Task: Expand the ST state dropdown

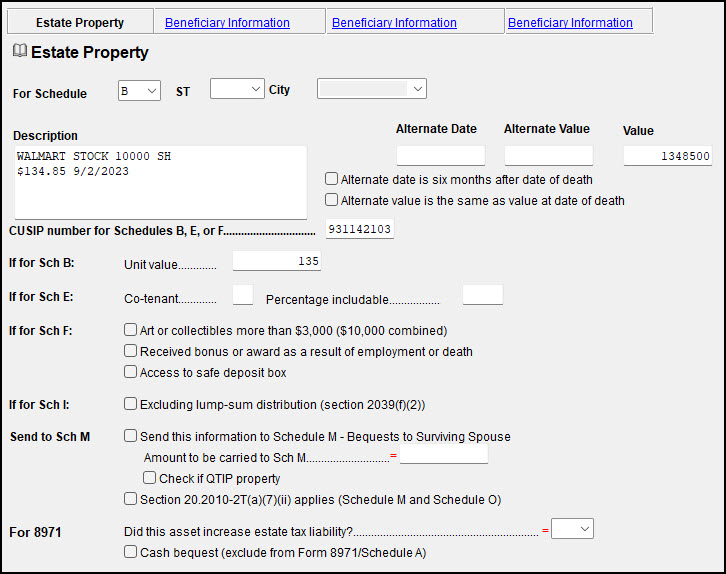Action: (237, 88)
